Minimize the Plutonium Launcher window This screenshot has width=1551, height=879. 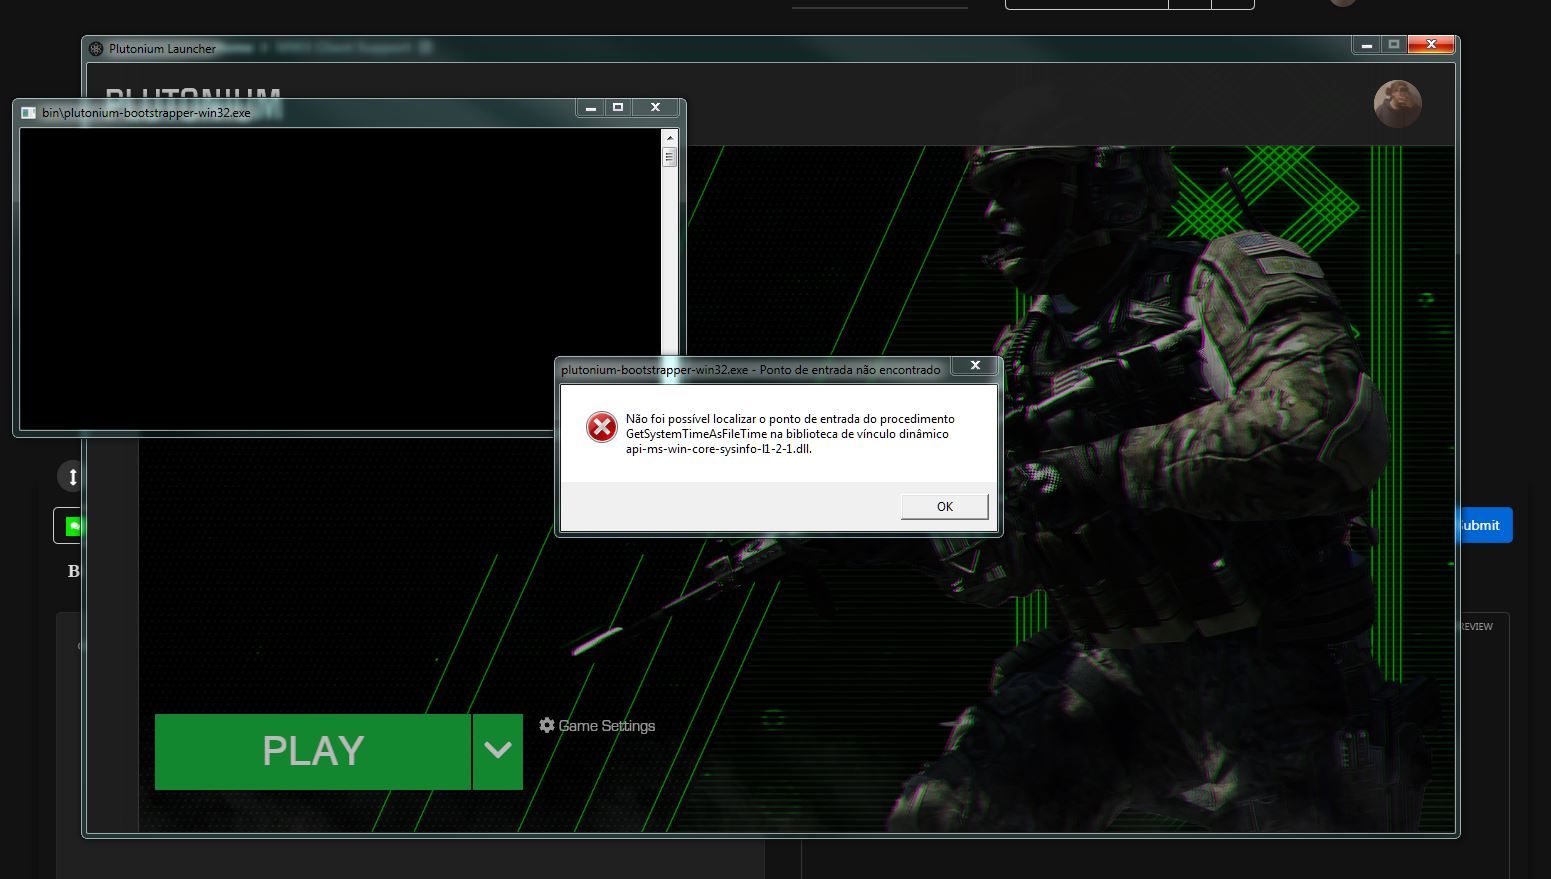[x=1366, y=45]
